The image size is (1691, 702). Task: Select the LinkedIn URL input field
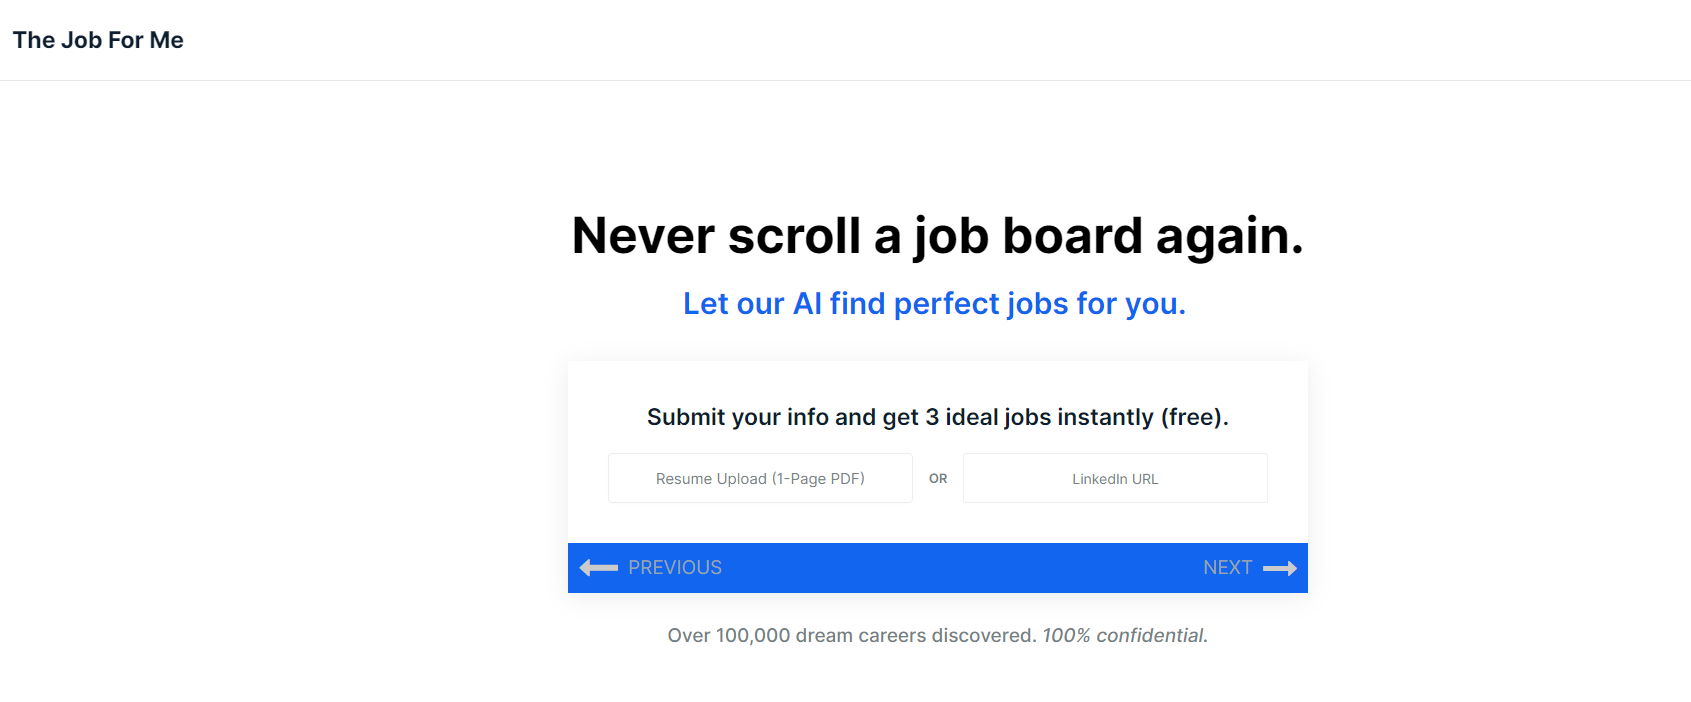1114,478
